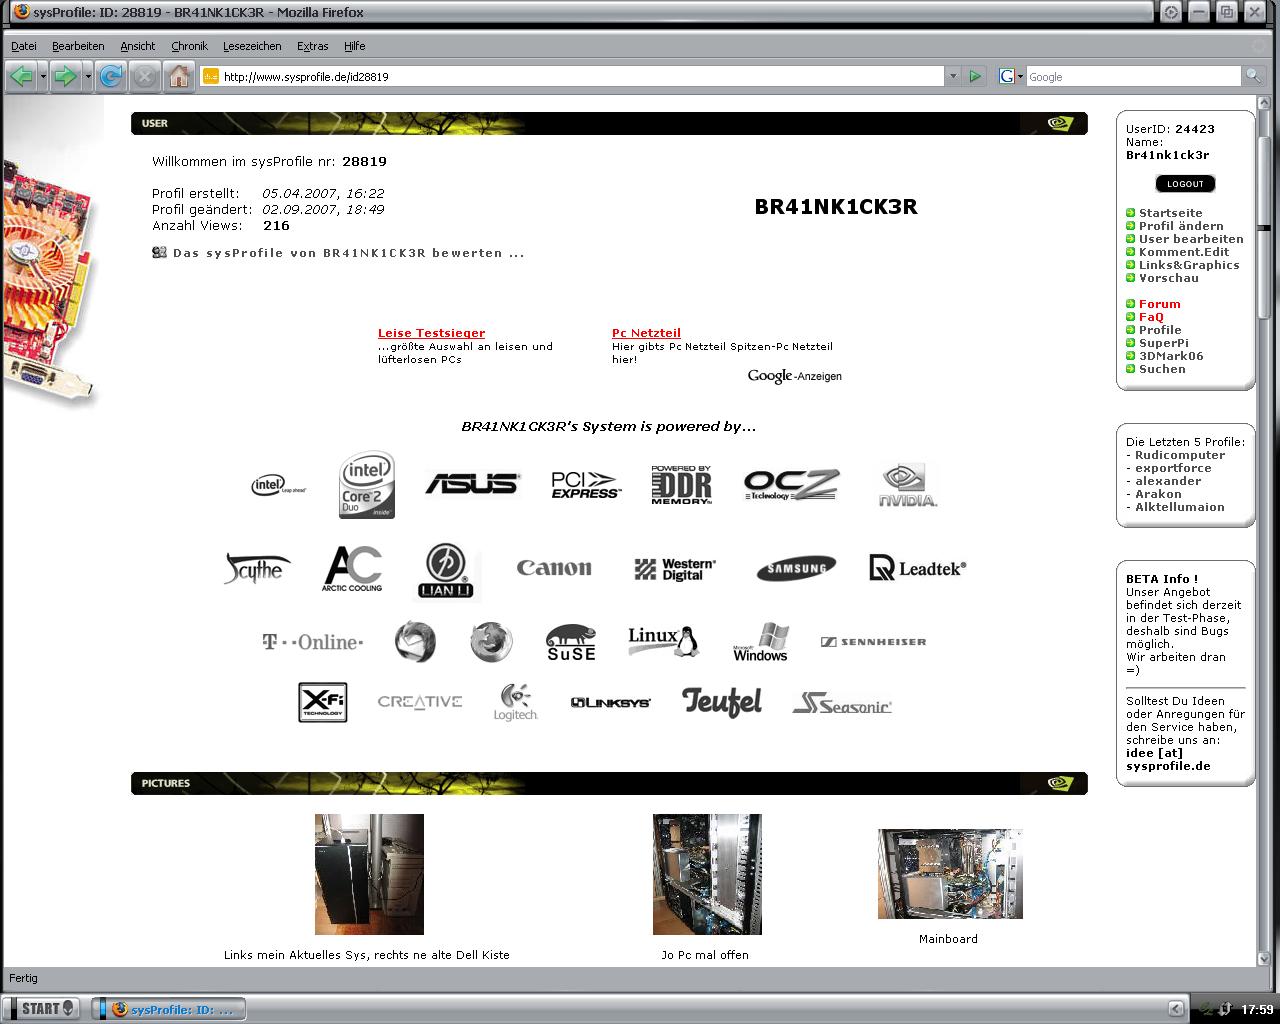Open the Back button history dropdown
The image size is (1280, 1024).
coord(43,76)
